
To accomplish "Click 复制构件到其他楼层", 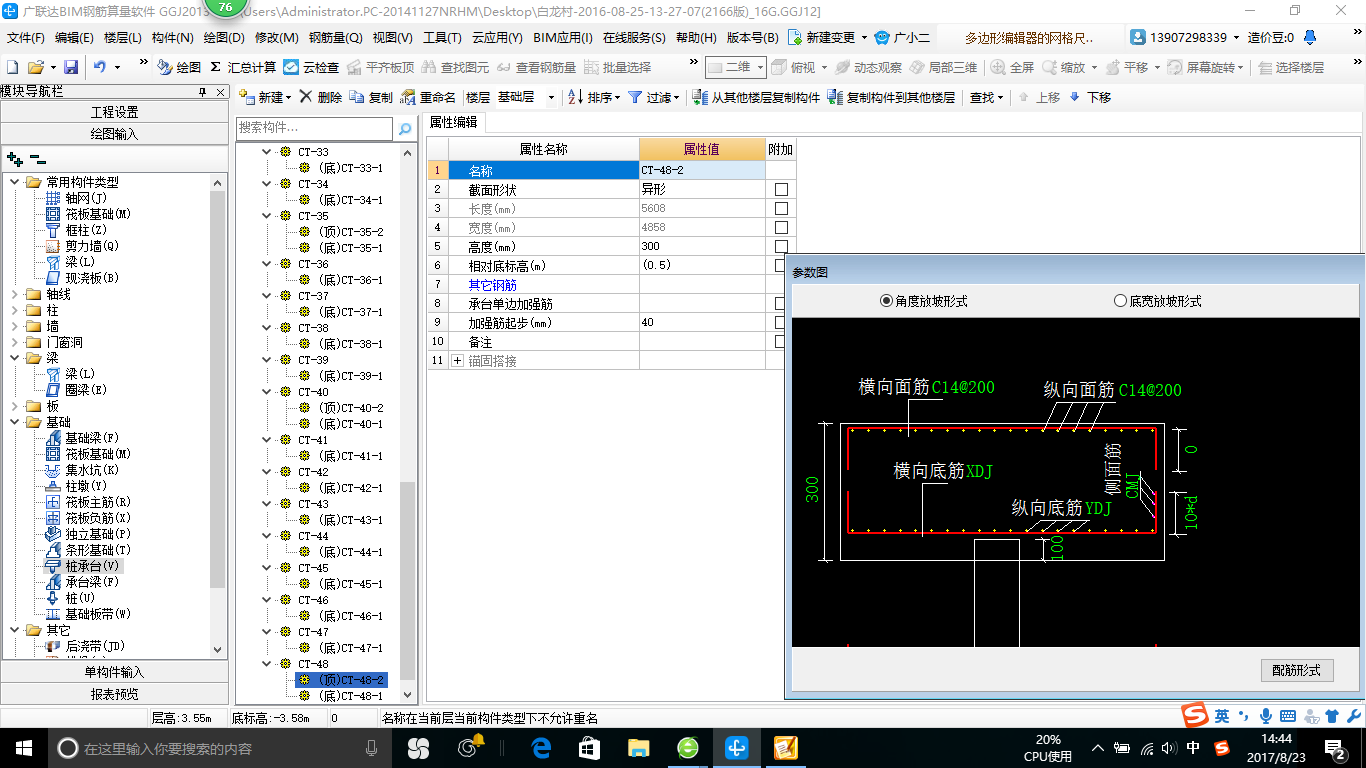I will pyautogui.click(x=891, y=97).
